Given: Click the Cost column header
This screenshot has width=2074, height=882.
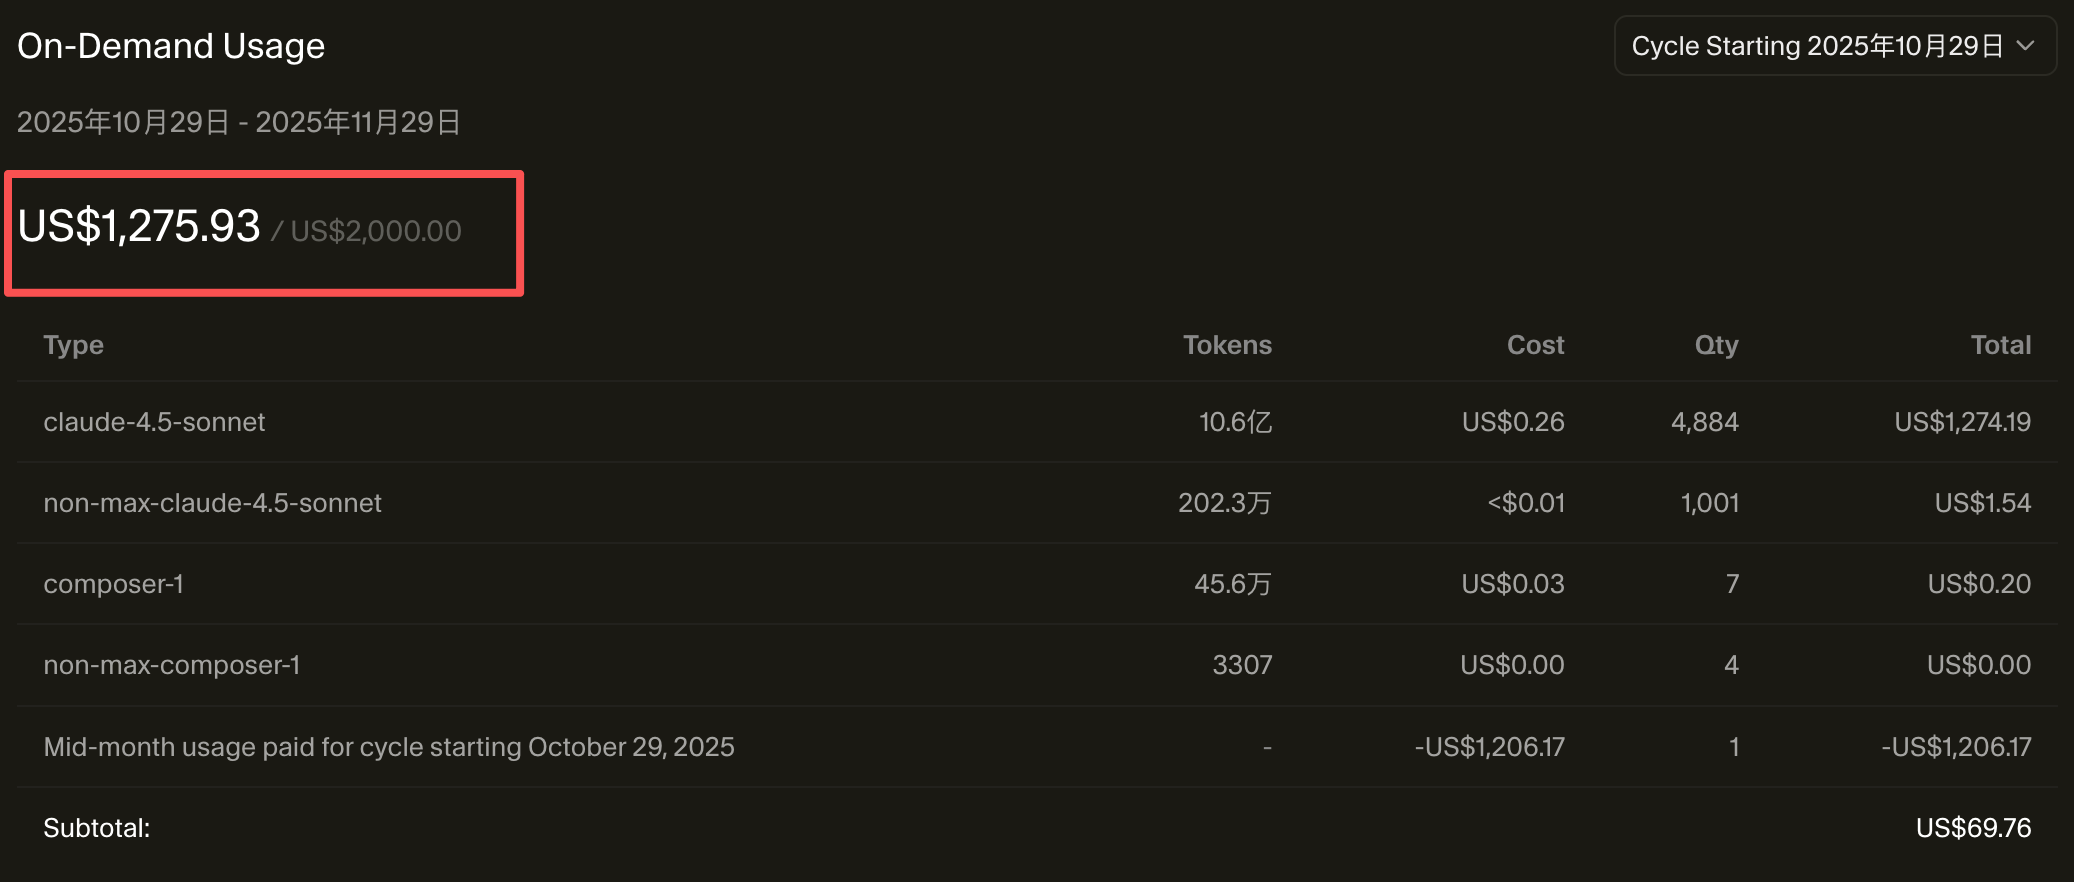Looking at the screenshot, I should click(x=1535, y=345).
